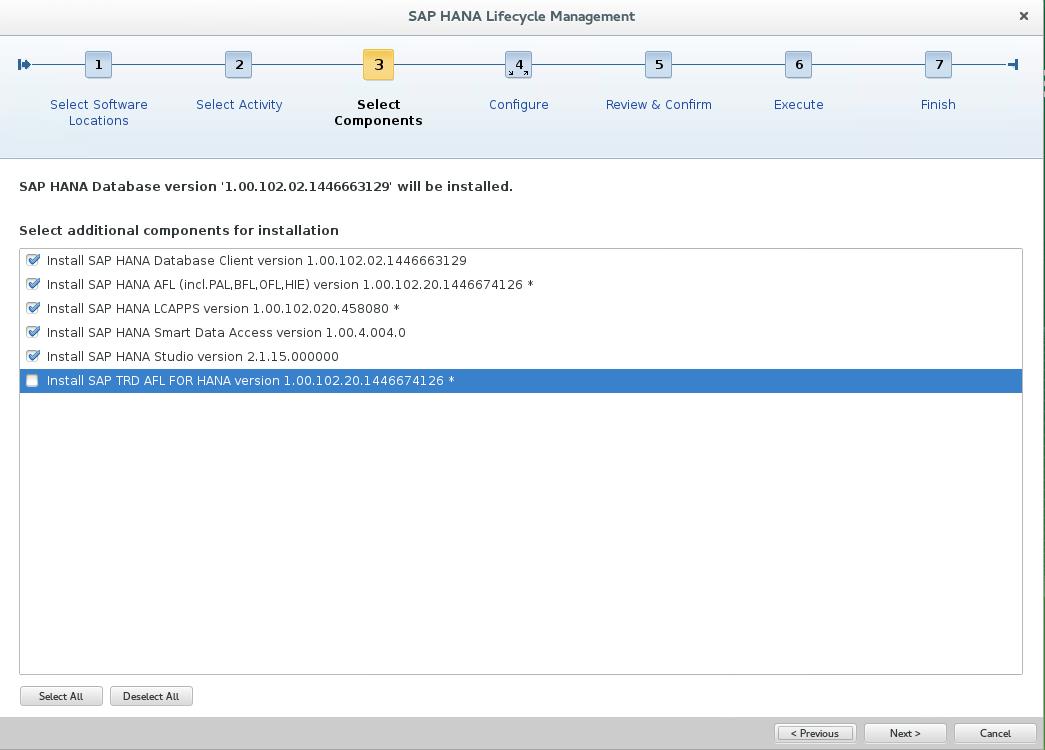
Task: Click step 5 Review & Confirm icon
Action: 658,64
